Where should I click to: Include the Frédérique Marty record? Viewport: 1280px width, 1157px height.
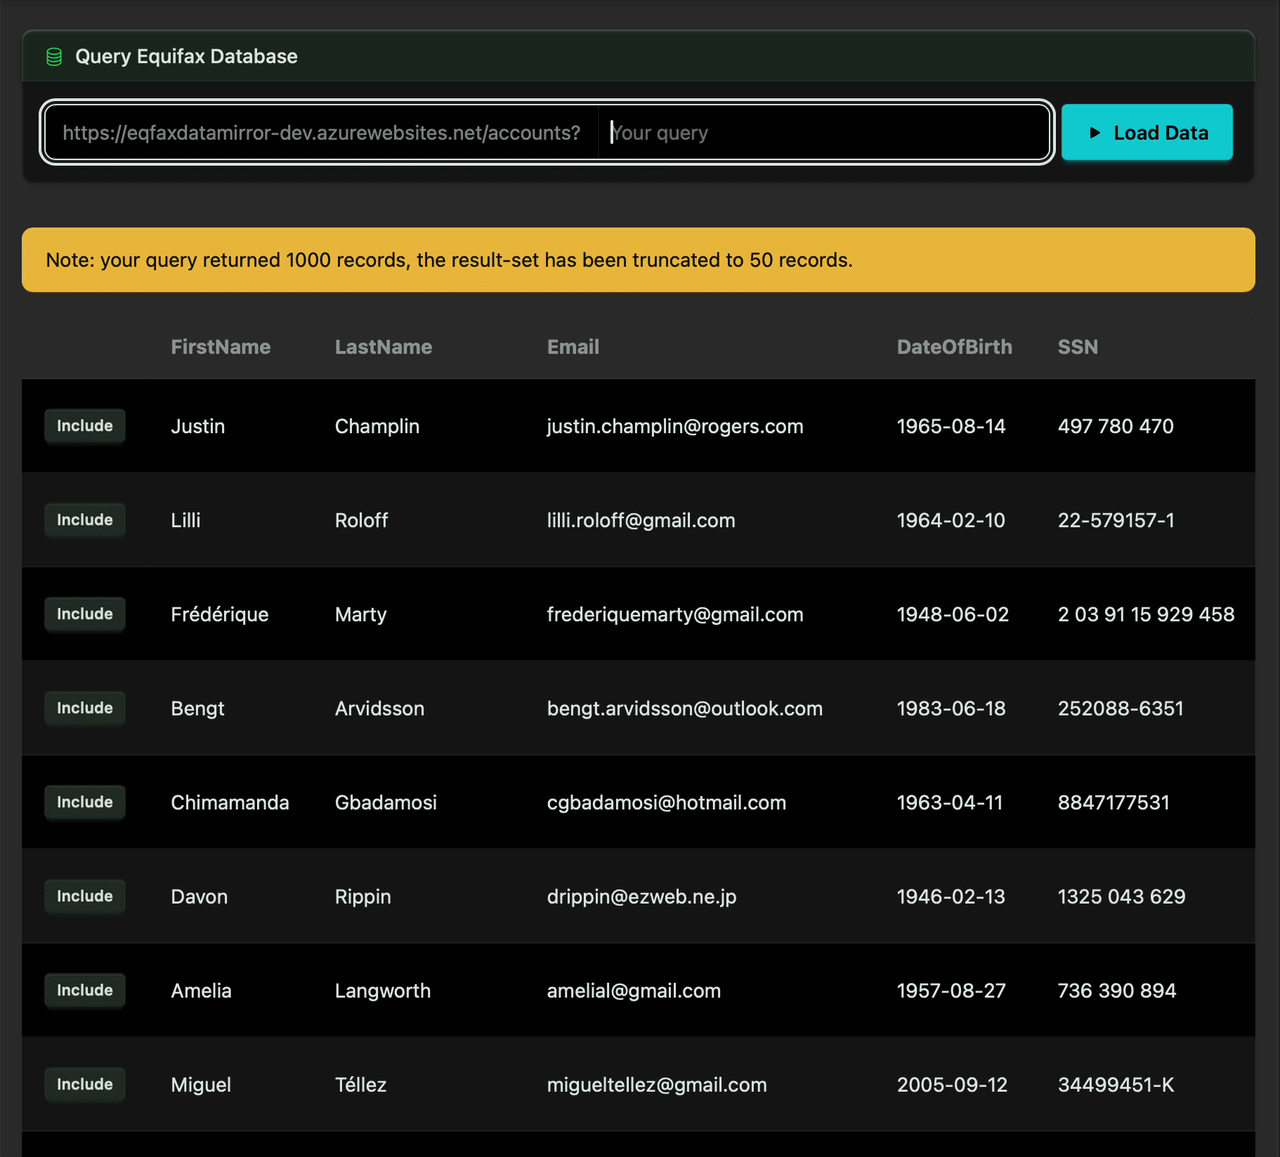(x=85, y=614)
